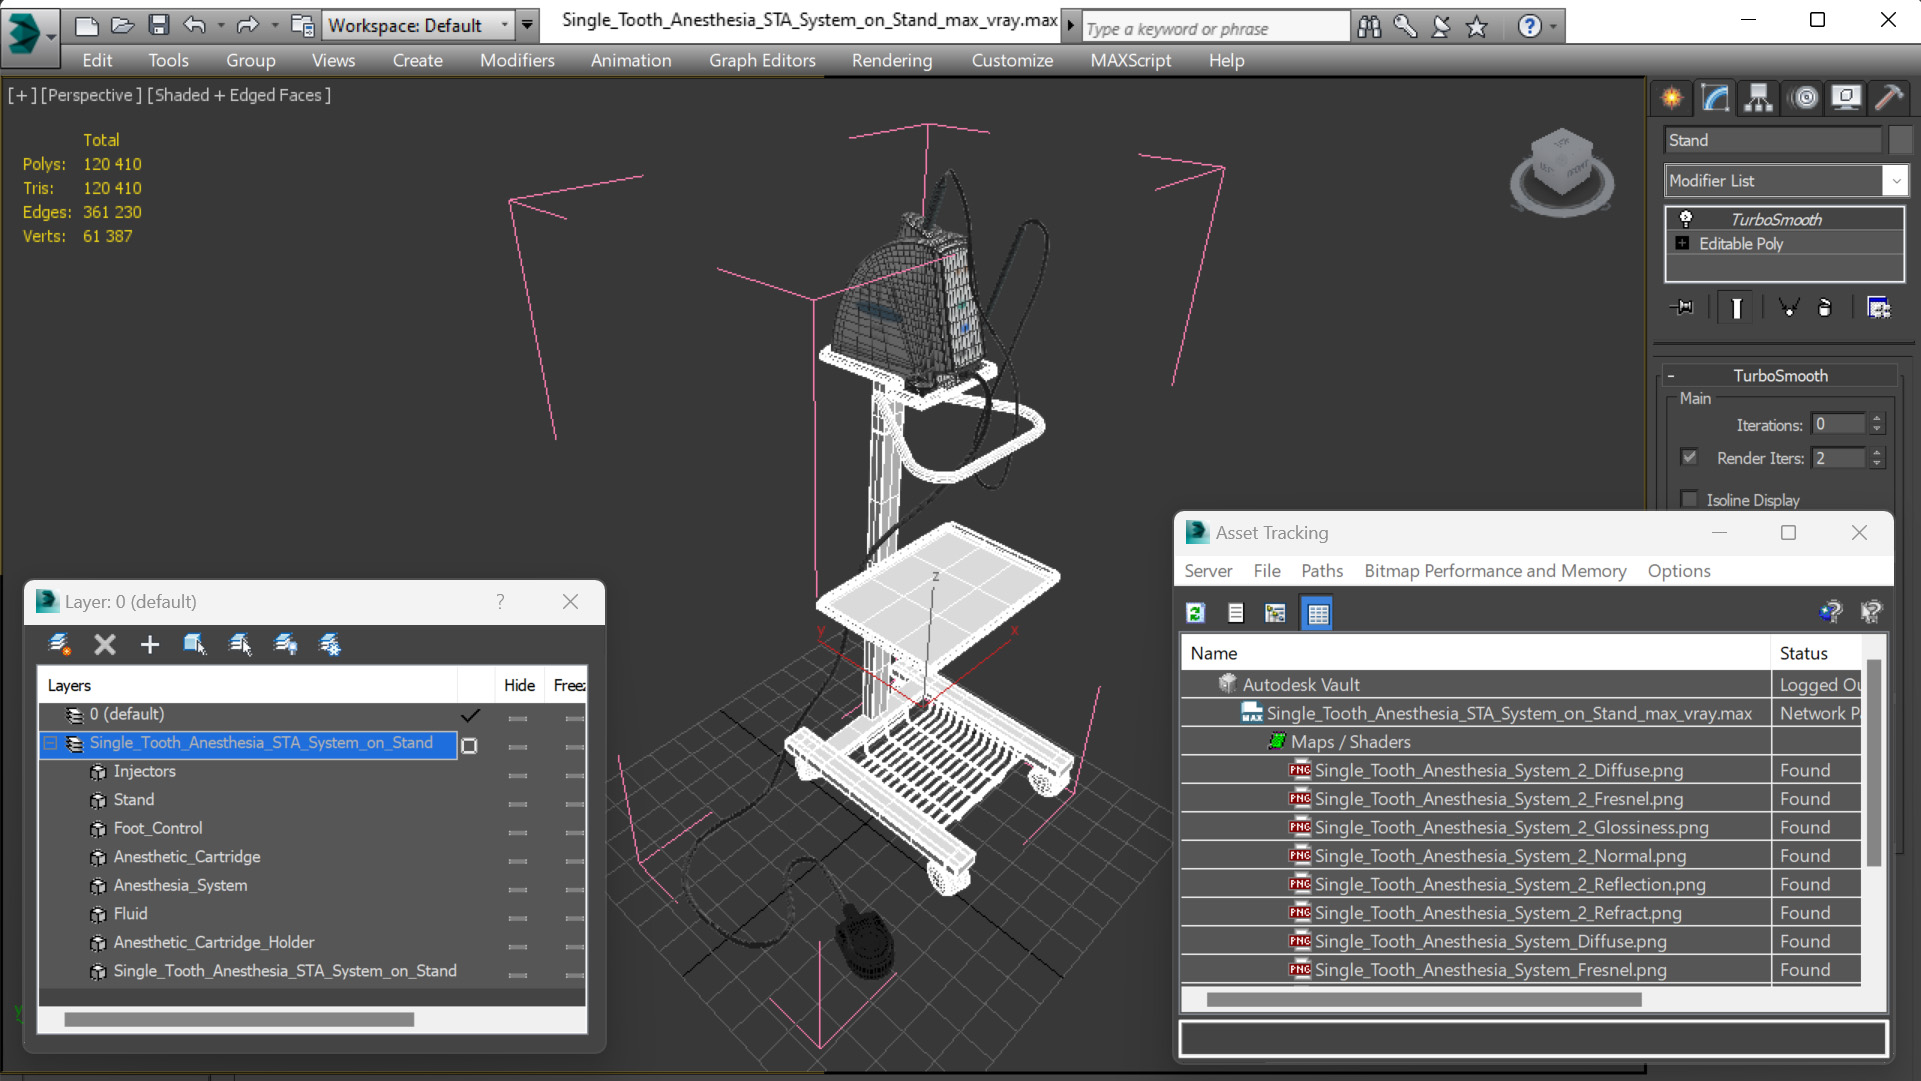Open the Rendering menu
Screen dimensions: 1921x1081
click(891, 60)
